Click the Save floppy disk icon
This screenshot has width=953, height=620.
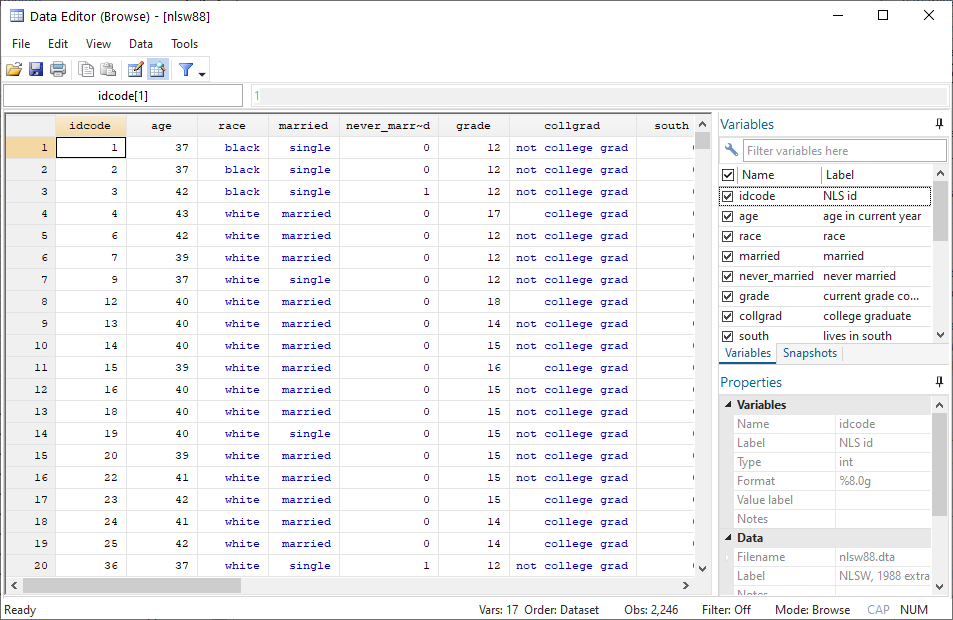pos(36,69)
